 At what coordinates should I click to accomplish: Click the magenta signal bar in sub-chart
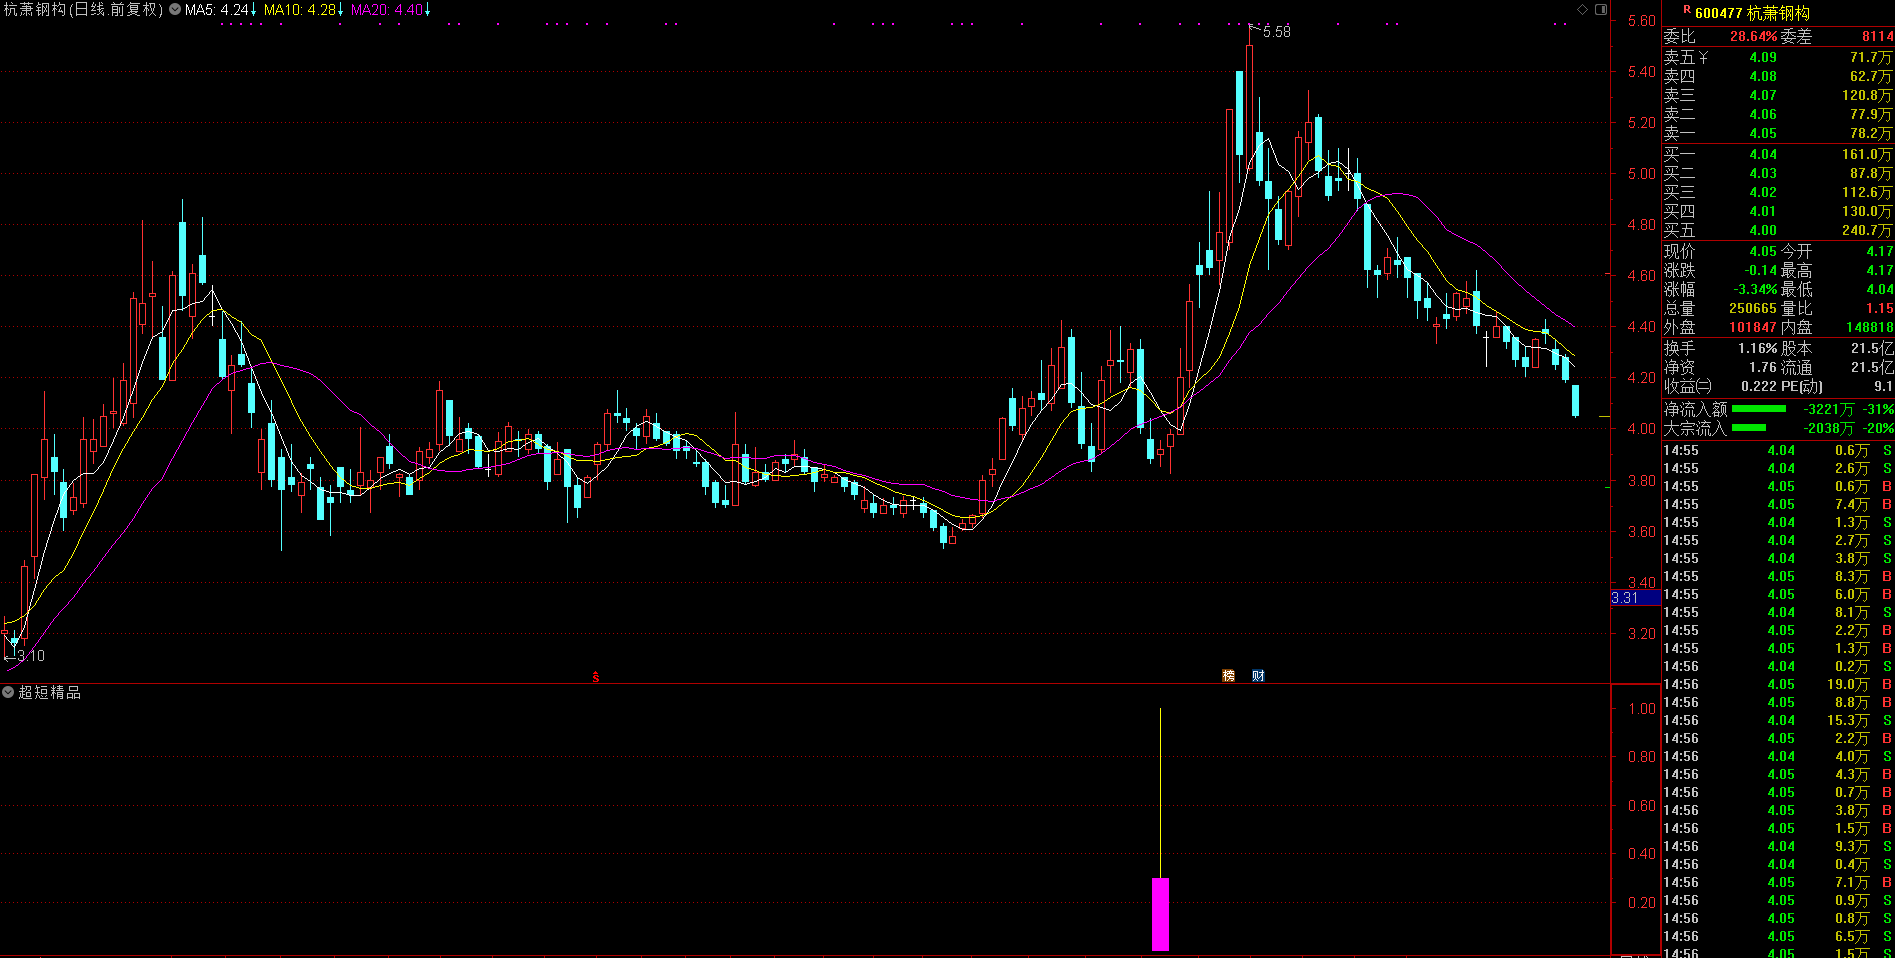click(1160, 914)
